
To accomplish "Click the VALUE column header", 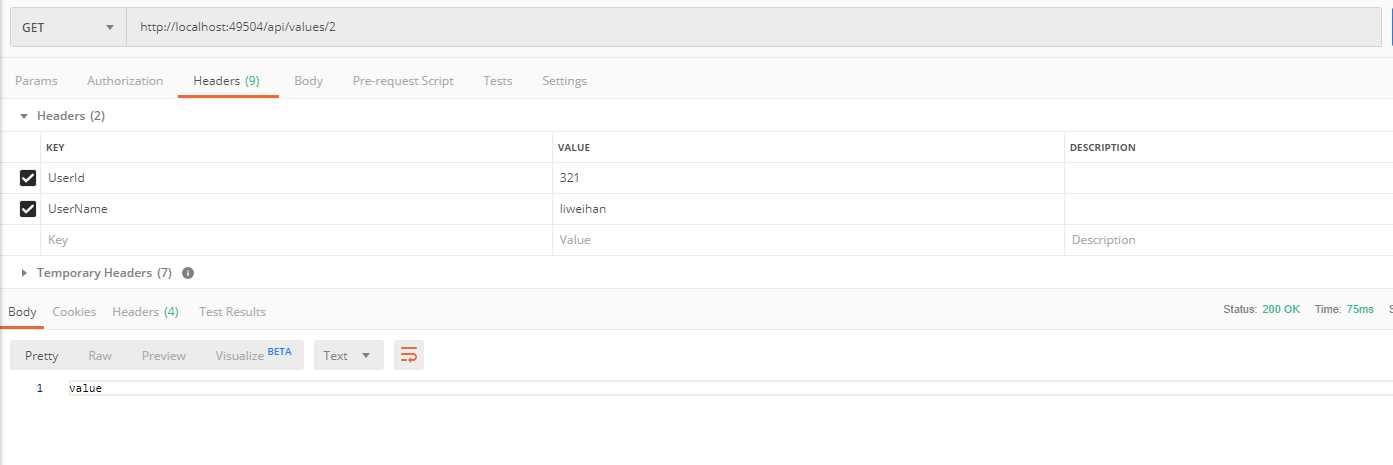I will [574, 148].
